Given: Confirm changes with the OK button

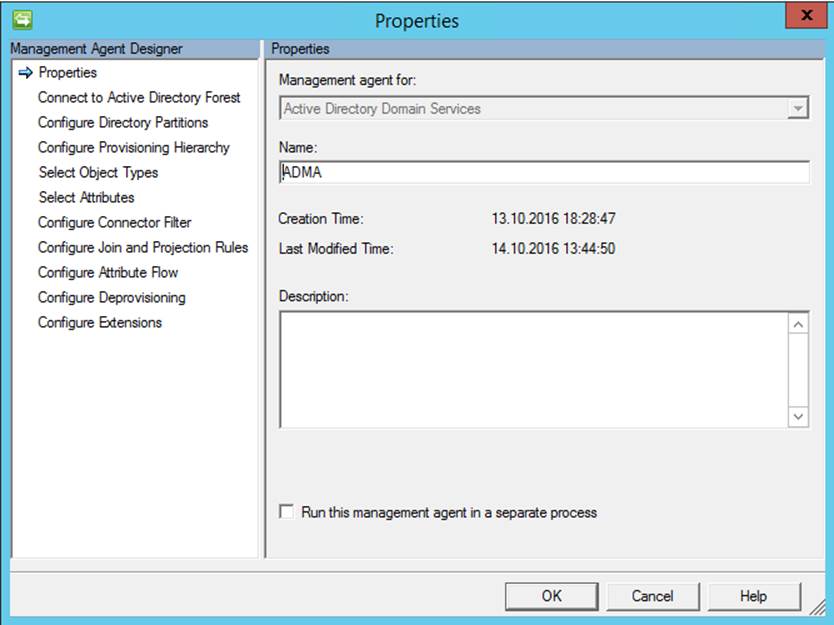Looking at the screenshot, I should pyautogui.click(x=551, y=595).
